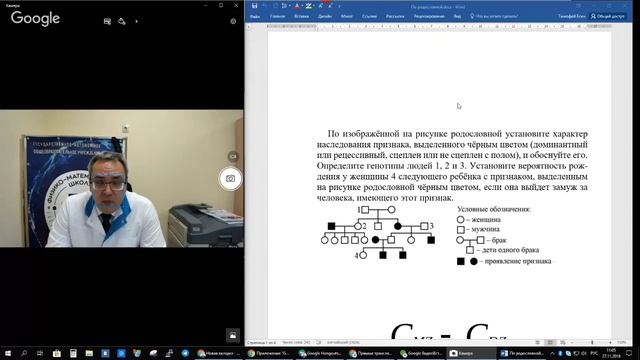The height and width of the screenshot is (360, 640).
Task: Click the Word zoom slider
Action: click(x=592, y=342)
